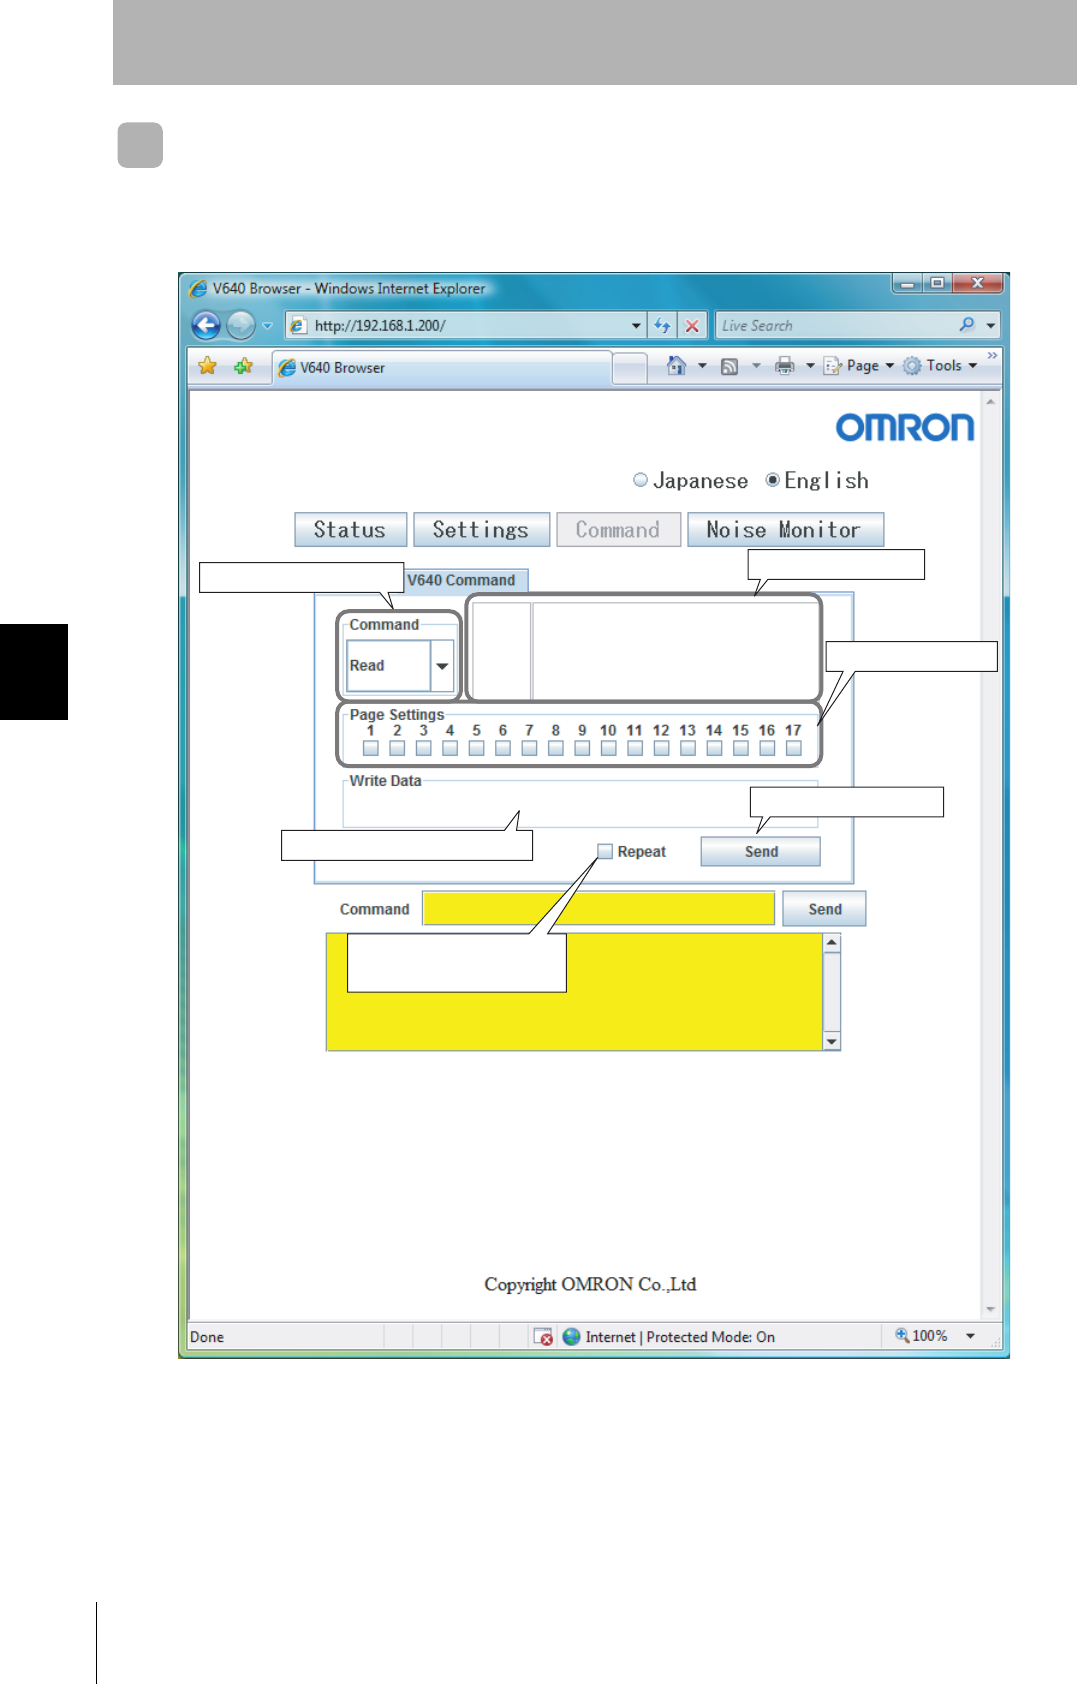The image size is (1077, 1684).
Task: Click the Live Search input box
Action: [836, 326]
